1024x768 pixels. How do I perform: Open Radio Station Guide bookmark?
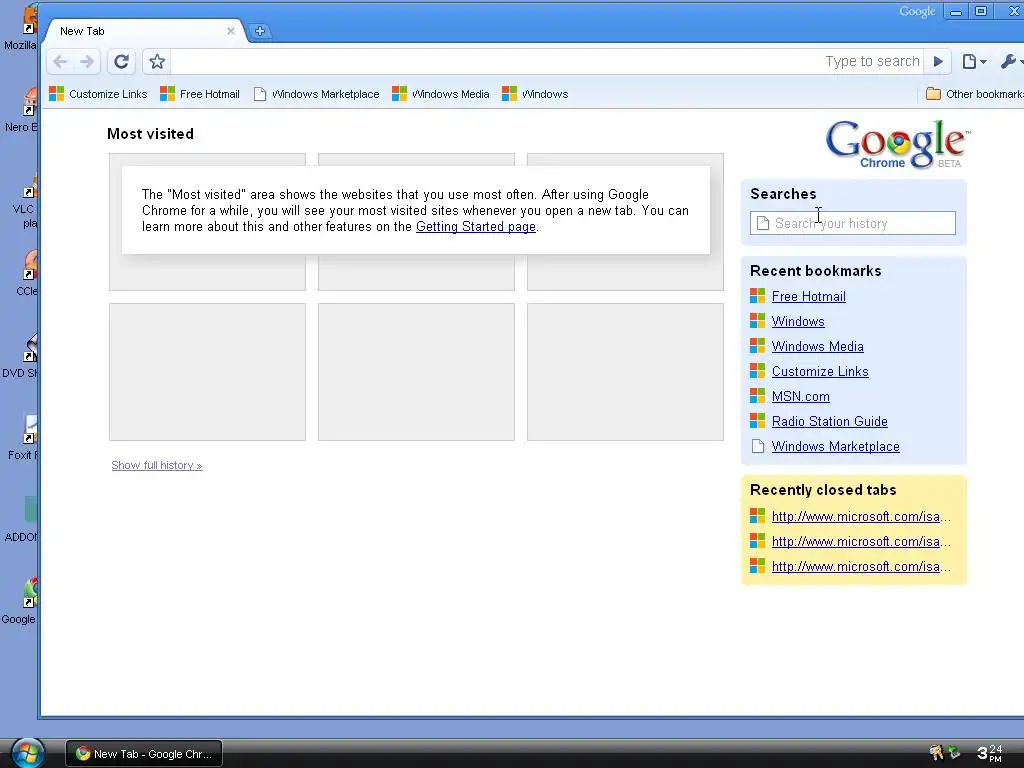click(x=829, y=421)
